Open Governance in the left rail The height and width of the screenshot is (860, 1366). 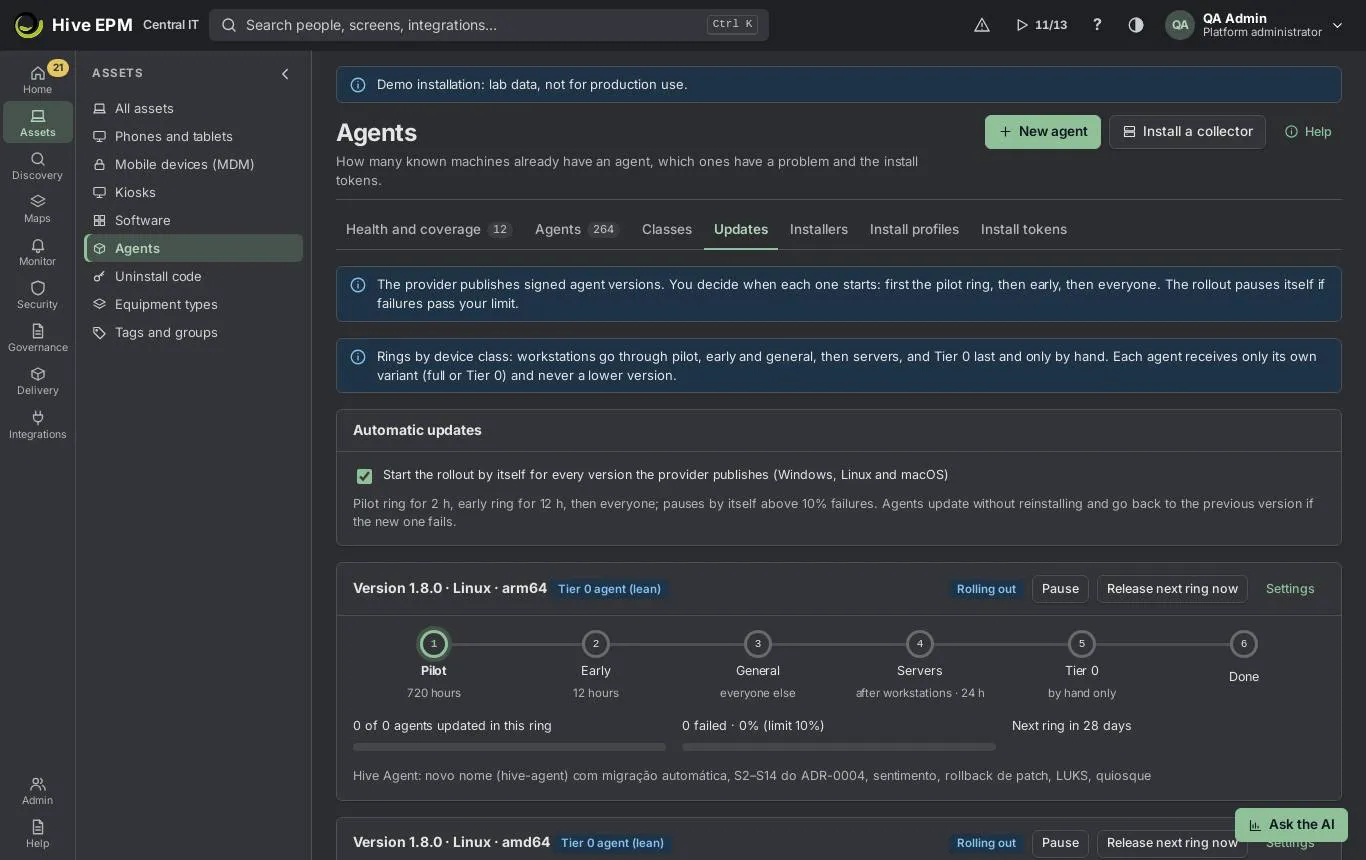click(x=37, y=338)
